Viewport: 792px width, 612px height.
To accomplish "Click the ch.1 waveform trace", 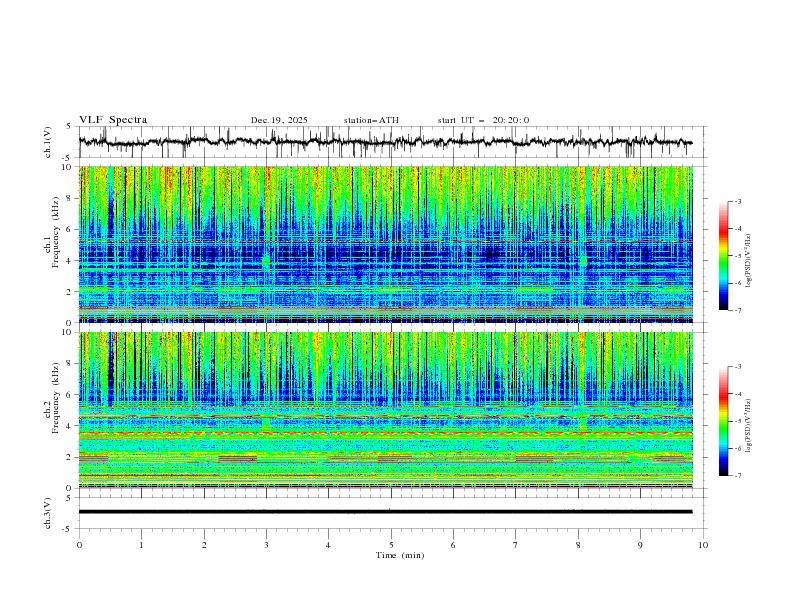I will (x=385, y=142).
